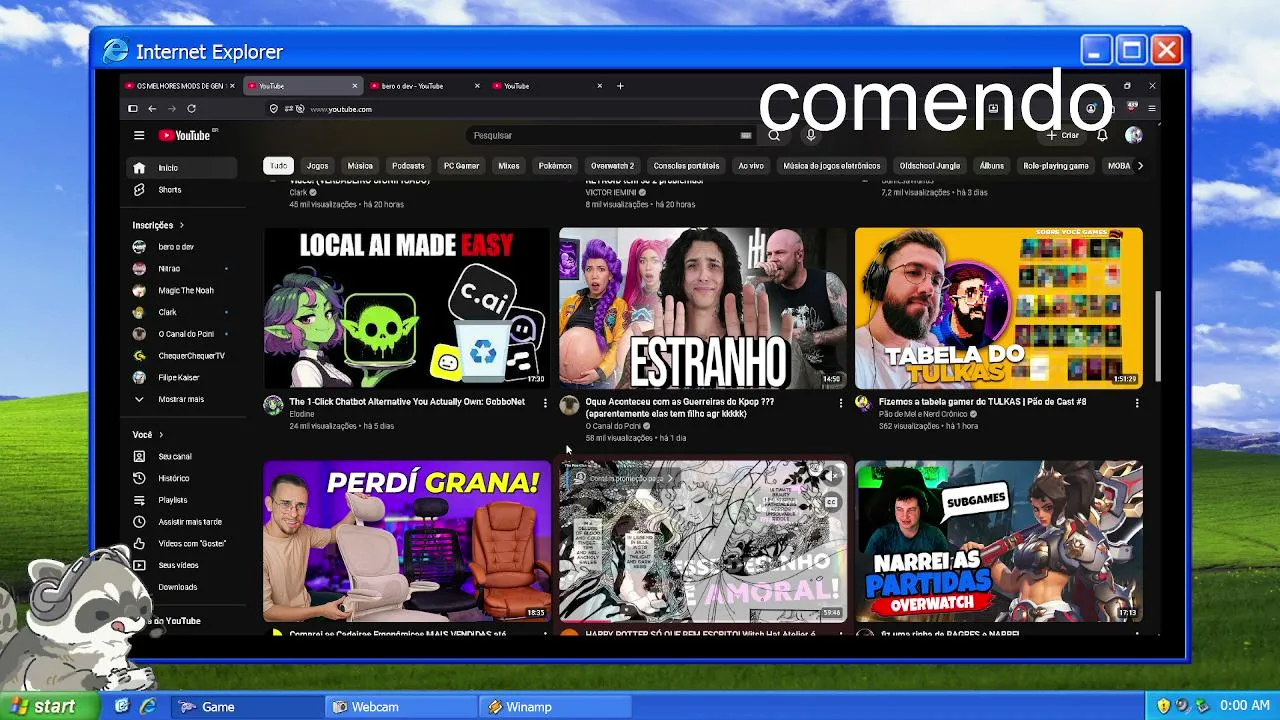Open Seu canal in the sidebar
The width and height of the screenshot is (1280, 720).
pos(181,456)
